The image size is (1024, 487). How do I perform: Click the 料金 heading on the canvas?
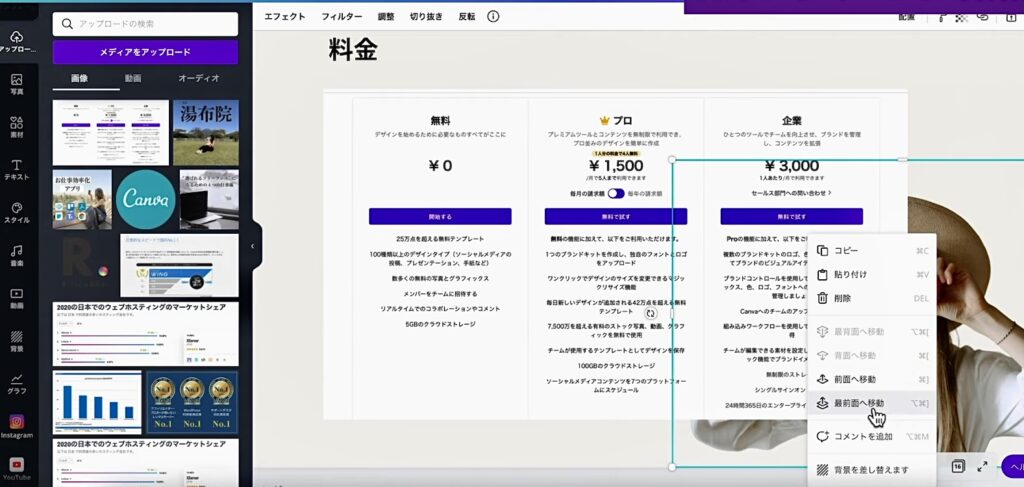[353, 50]
